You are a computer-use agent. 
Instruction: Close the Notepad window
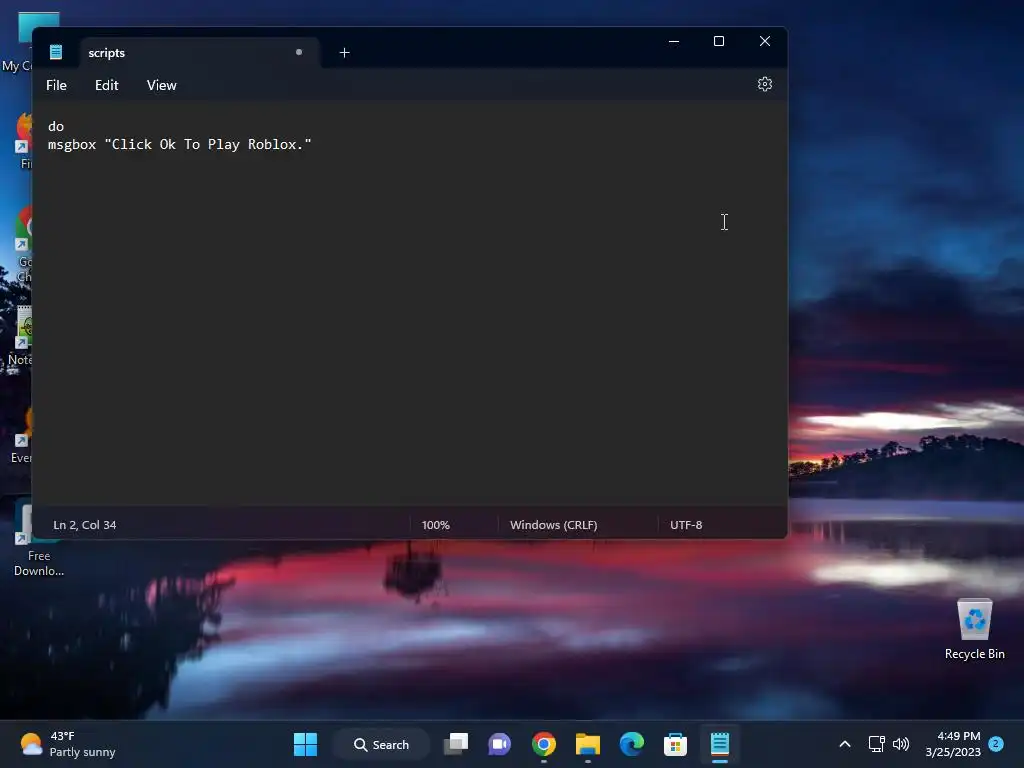click(765, 41)
